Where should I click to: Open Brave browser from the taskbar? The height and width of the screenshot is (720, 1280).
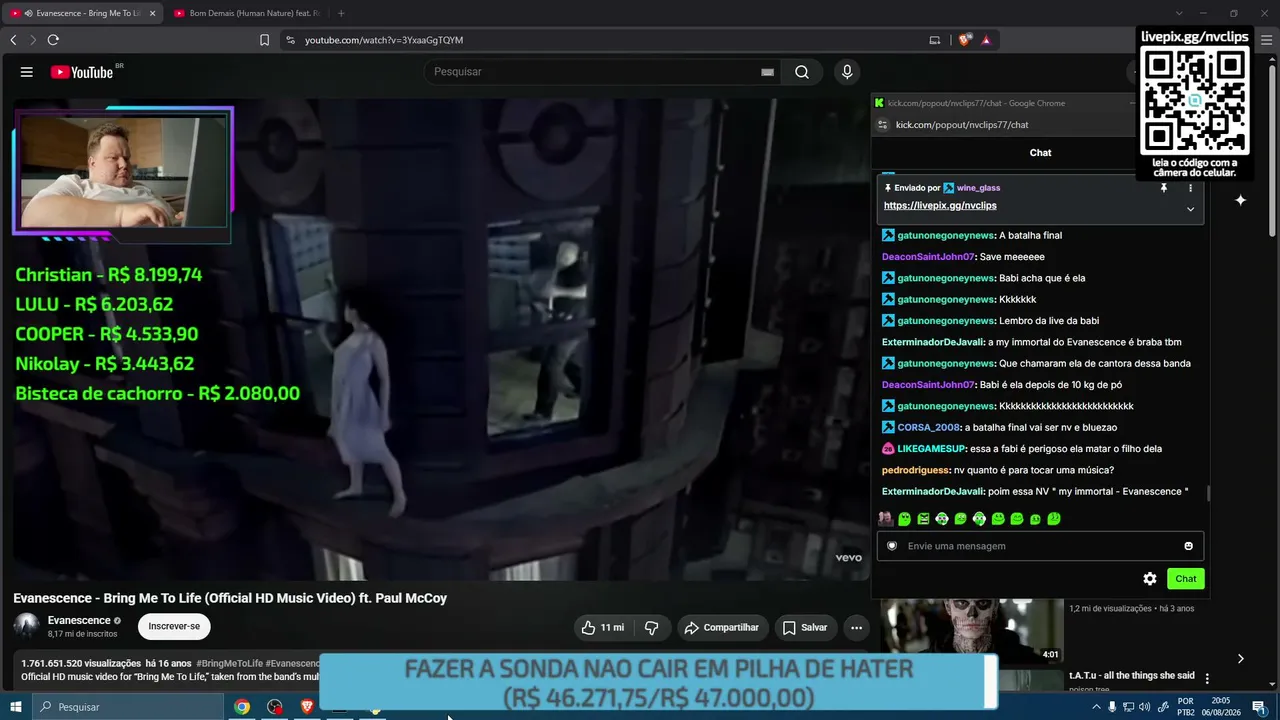click(307, 707)
